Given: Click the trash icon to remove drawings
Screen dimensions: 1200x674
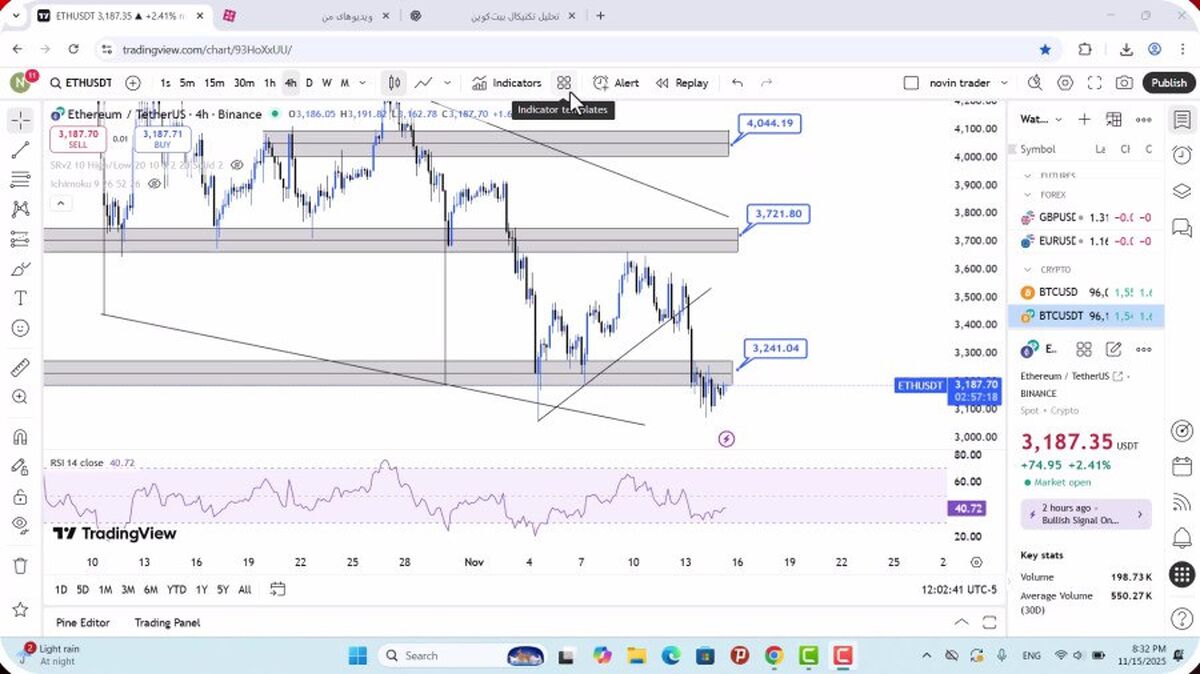Looking at the screenshot, I should tap(20, 565).
